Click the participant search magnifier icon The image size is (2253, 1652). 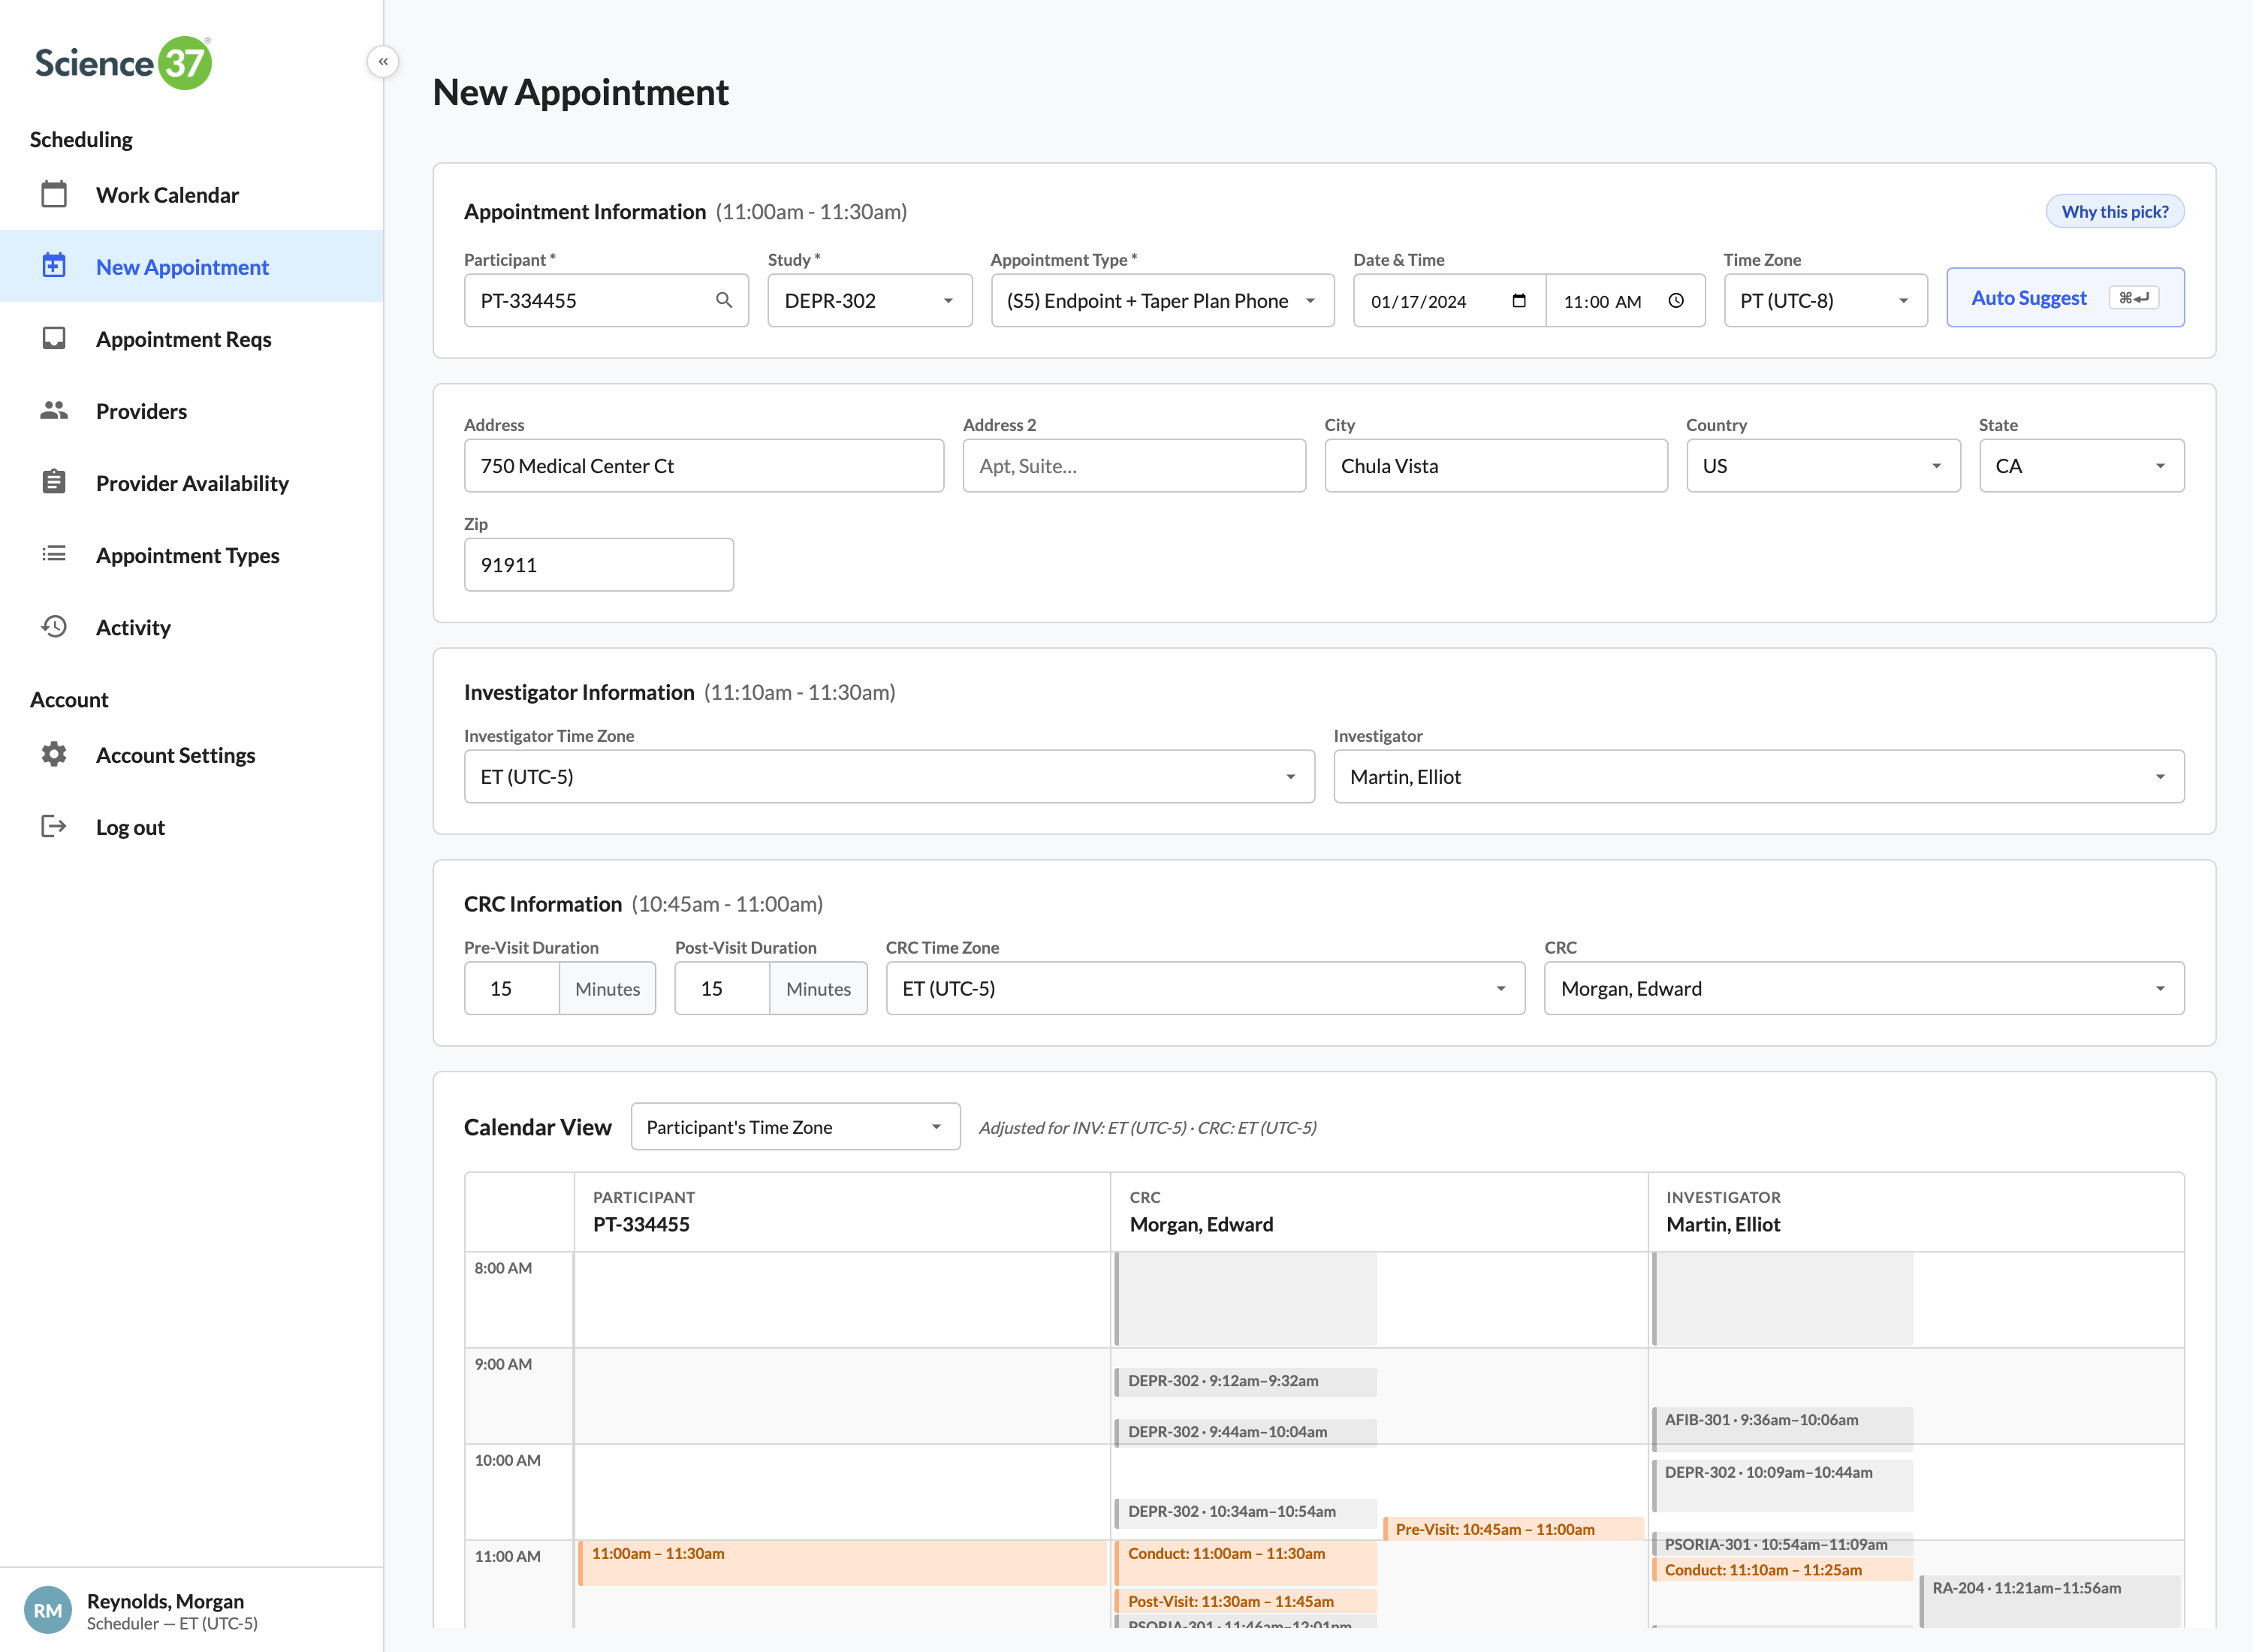coord(724,300)
